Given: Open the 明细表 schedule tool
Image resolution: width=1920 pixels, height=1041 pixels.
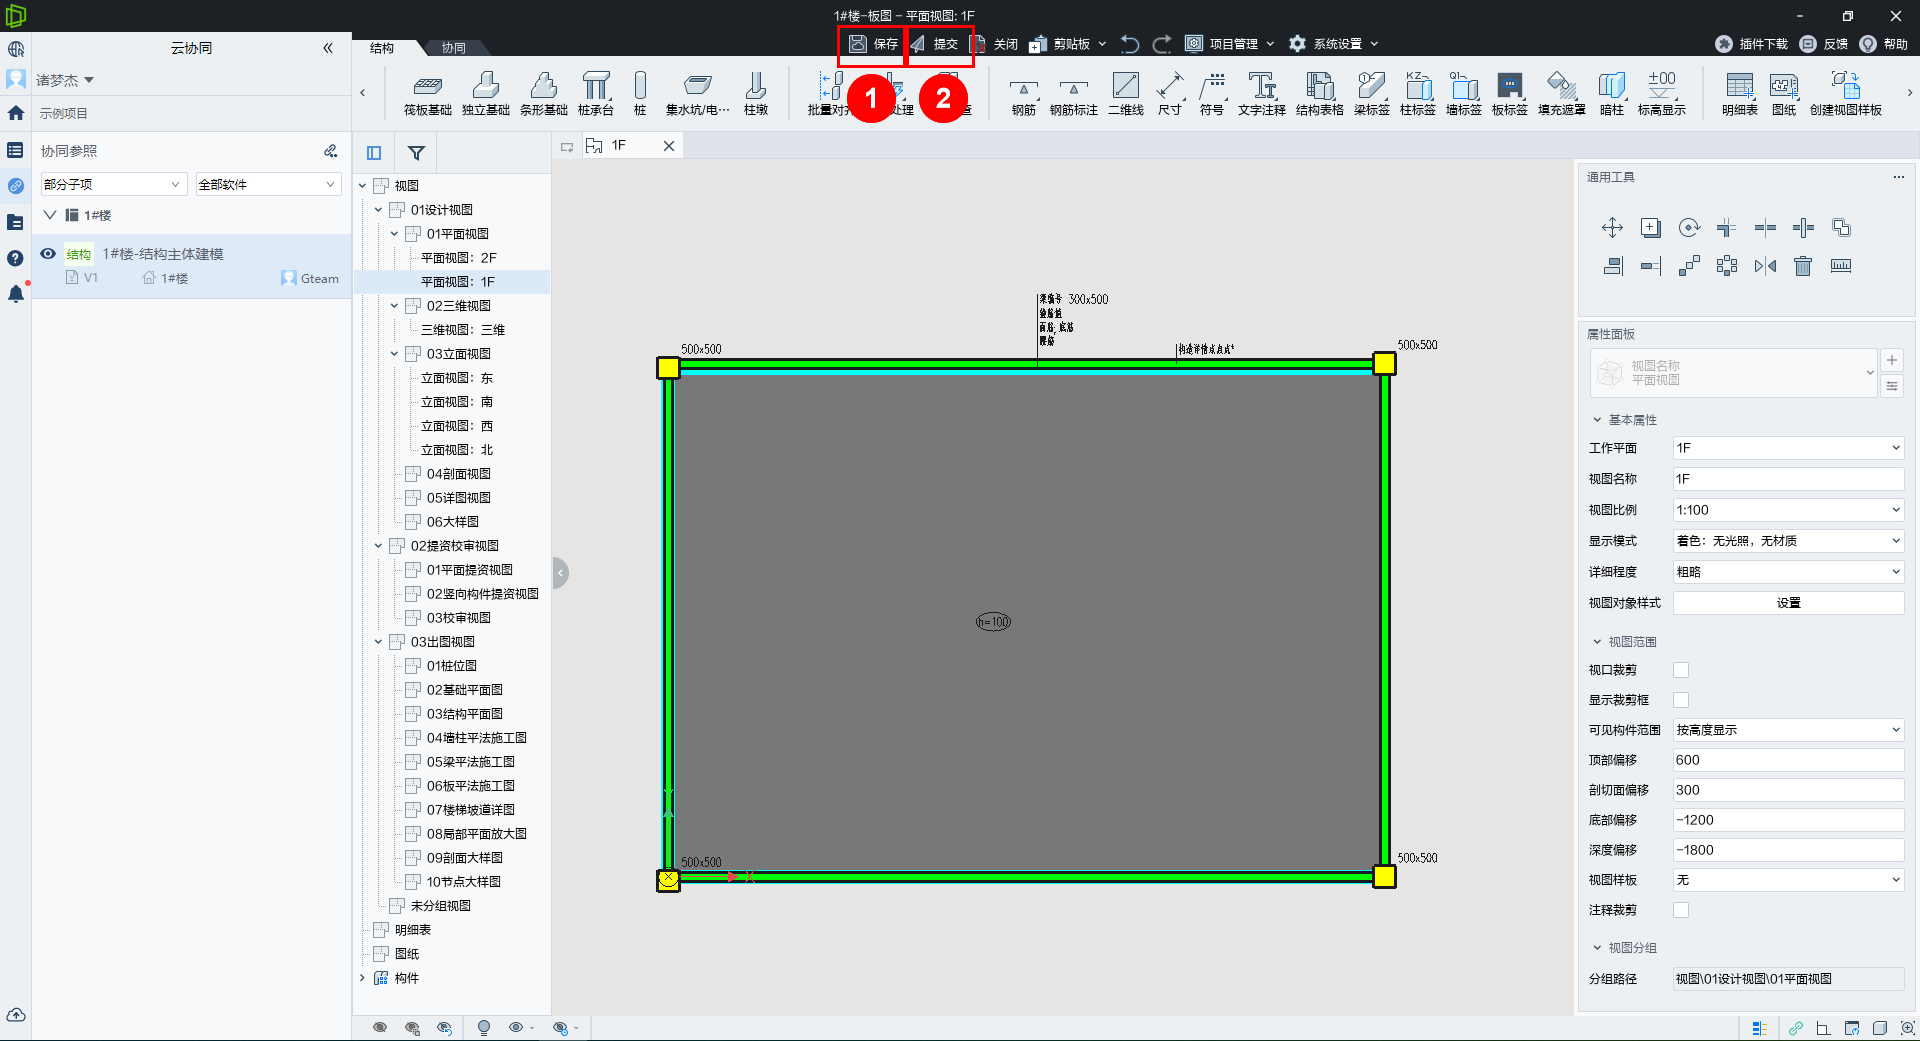Looking at the screenshot, I should [x=1740, y=94].
